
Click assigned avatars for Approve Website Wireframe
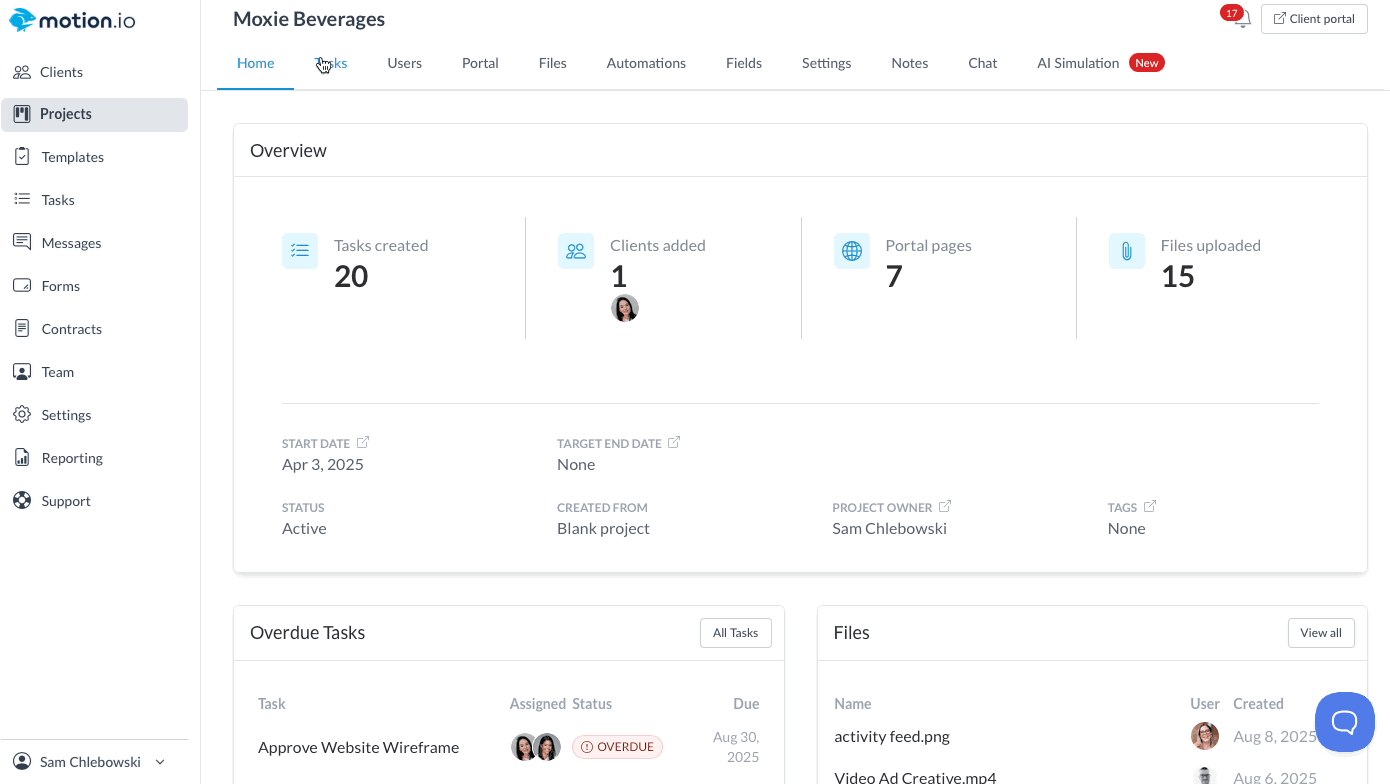pyautogui.click(x=536, y=747)
